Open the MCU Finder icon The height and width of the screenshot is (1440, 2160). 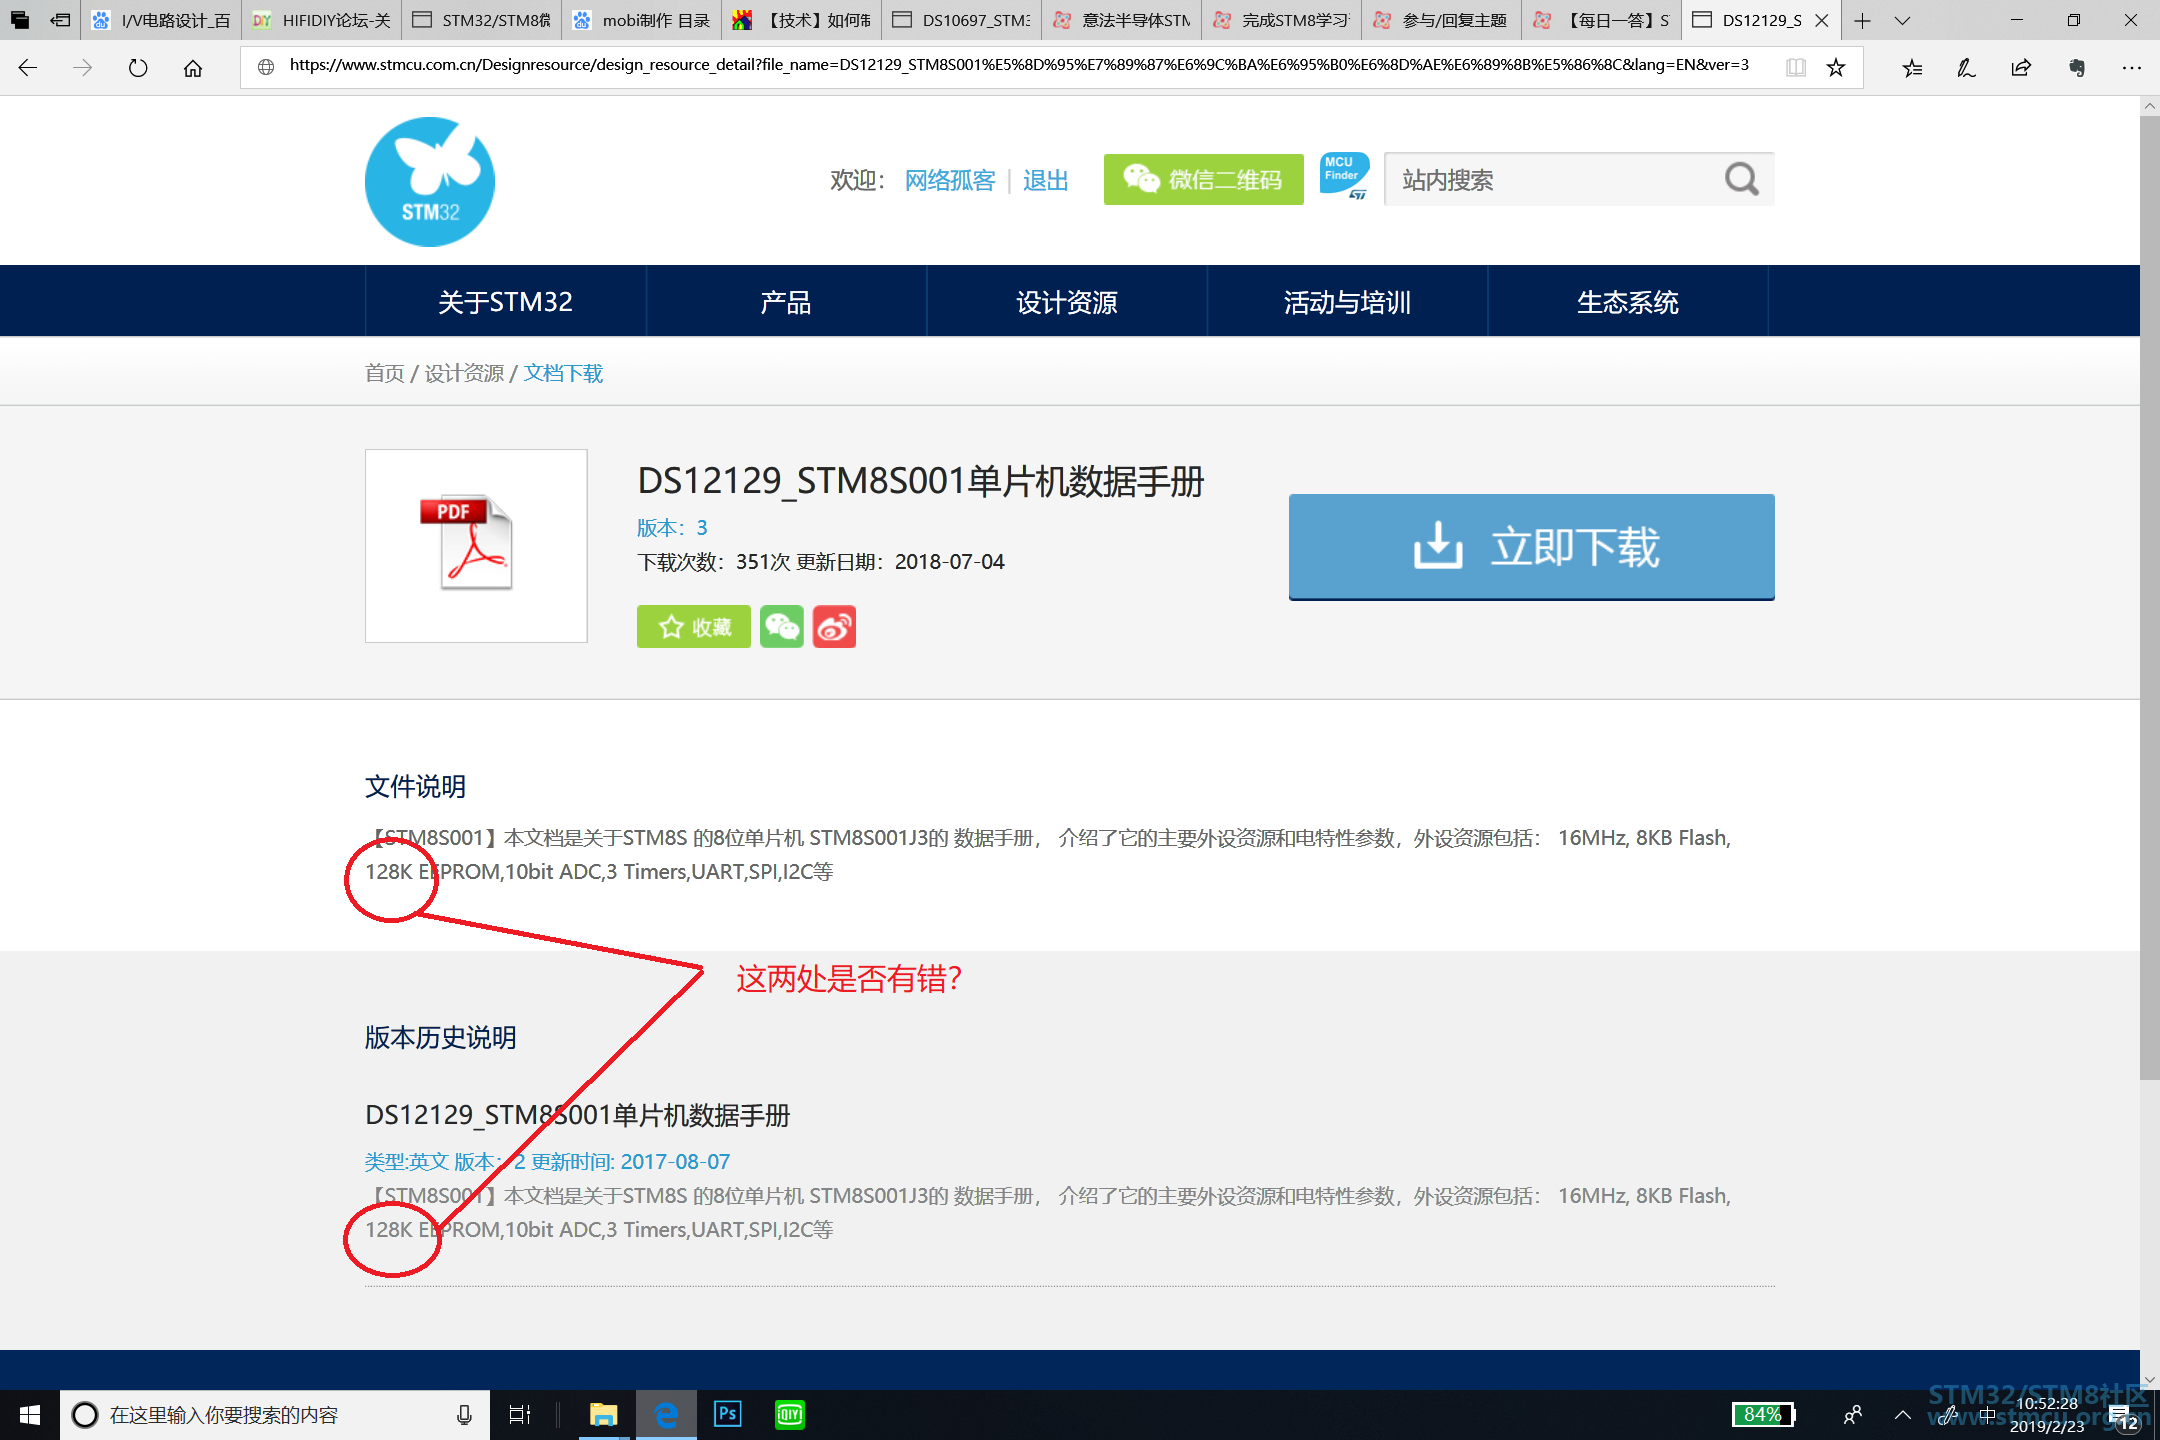pos(1344,177)
